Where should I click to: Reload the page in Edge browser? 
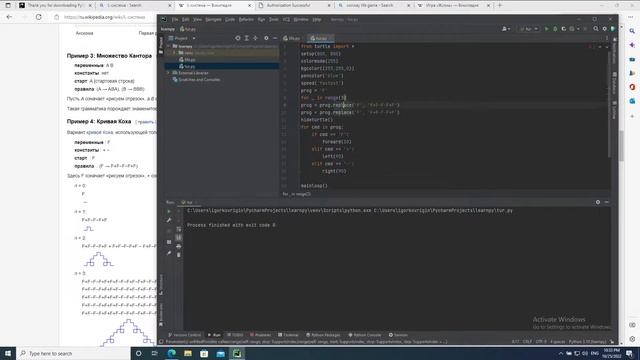[x=38, y=17]
